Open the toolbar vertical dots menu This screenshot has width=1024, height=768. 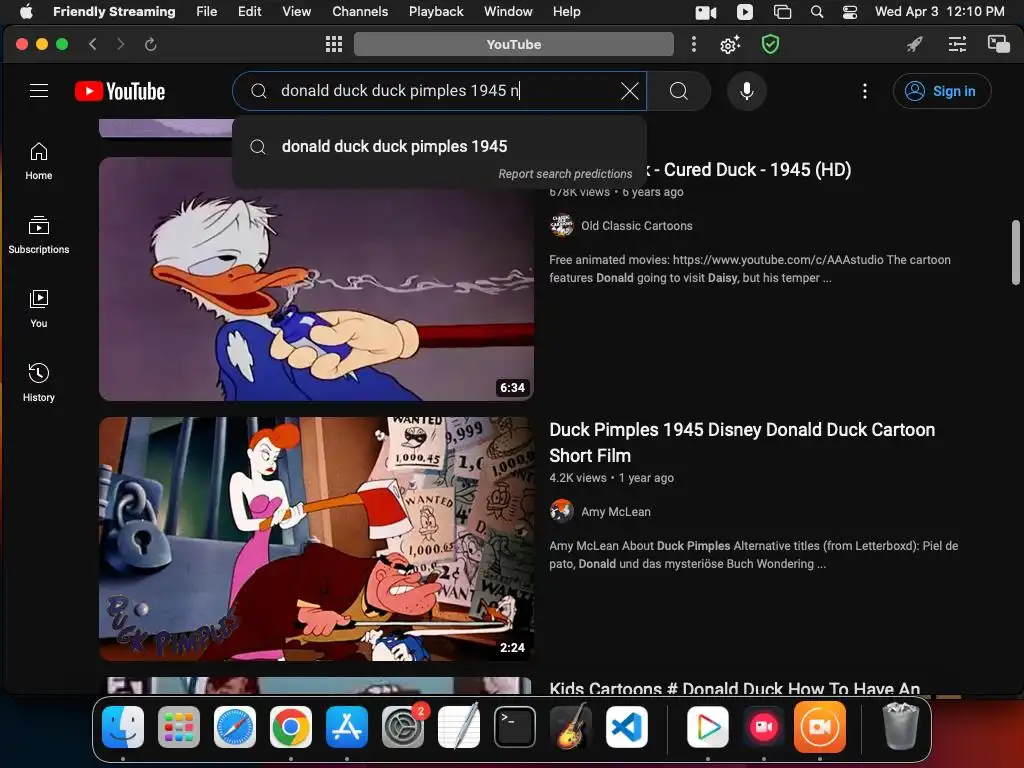pyautogui.click(x=694, y=44)
